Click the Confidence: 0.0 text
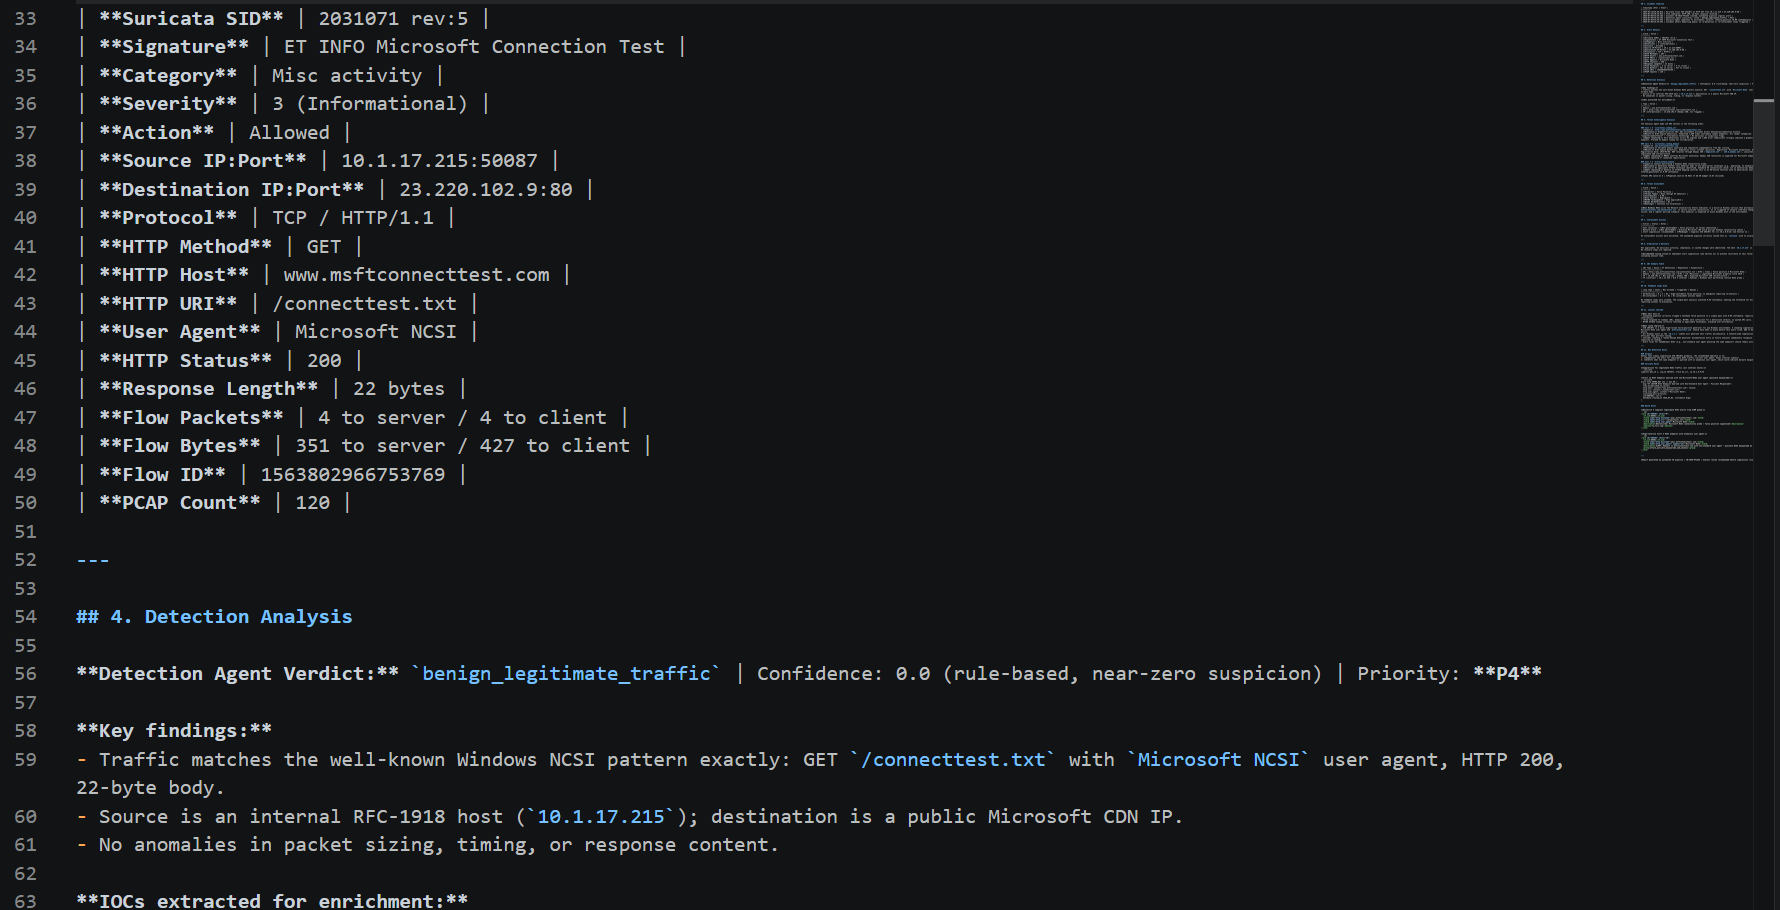 [844, 674]
